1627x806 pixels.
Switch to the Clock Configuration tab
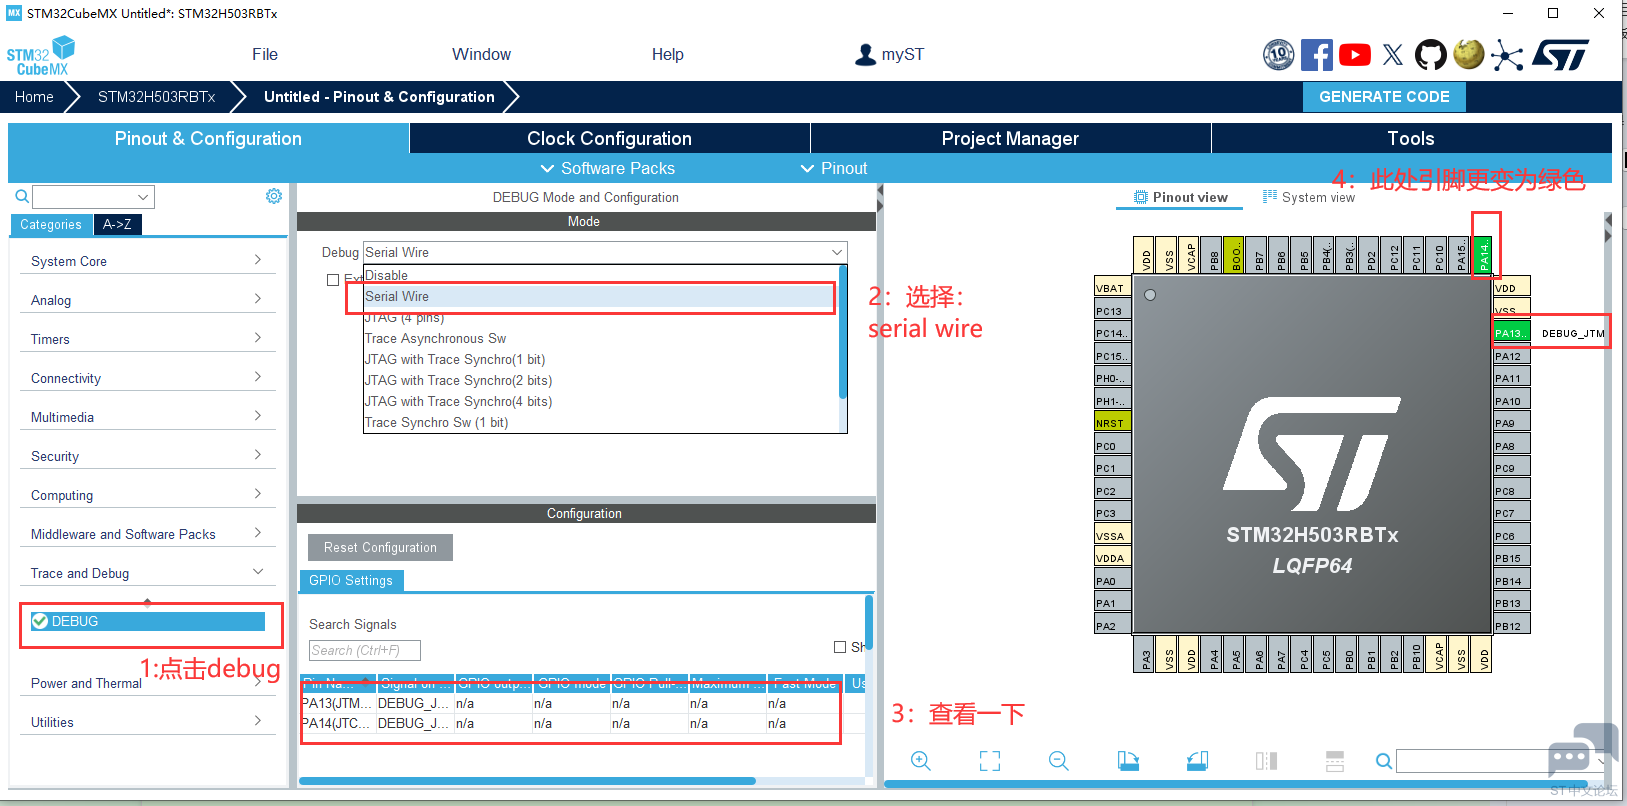click(609, 138)
